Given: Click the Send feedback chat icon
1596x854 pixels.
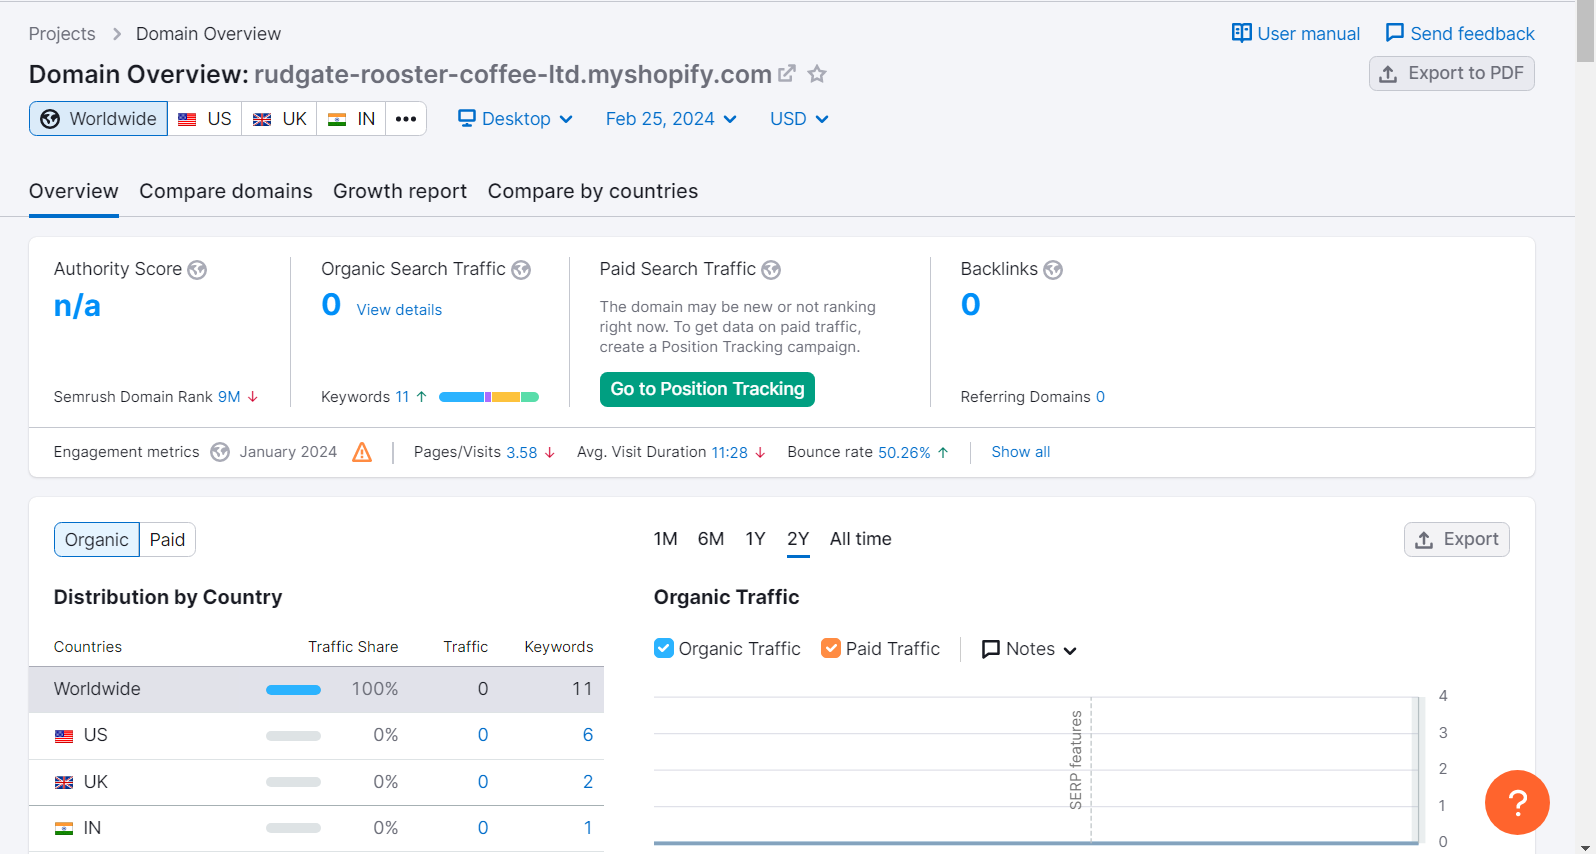Looking at the screenshot, I should point(1394,34).
